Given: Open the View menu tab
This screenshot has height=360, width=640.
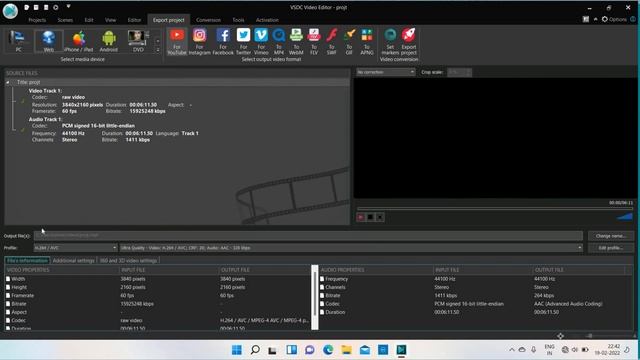Looking at the screenshot, I should (110, 20).
